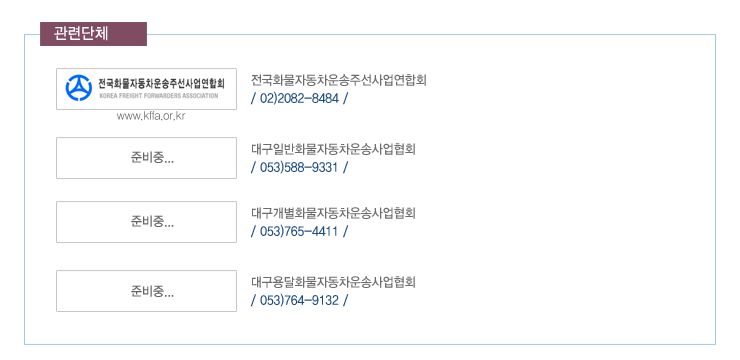The width and height of the screenshot is (740, 360).
Task: Click the 대구용달화물자동차운송사업협회 title
Action: [333, 283]
